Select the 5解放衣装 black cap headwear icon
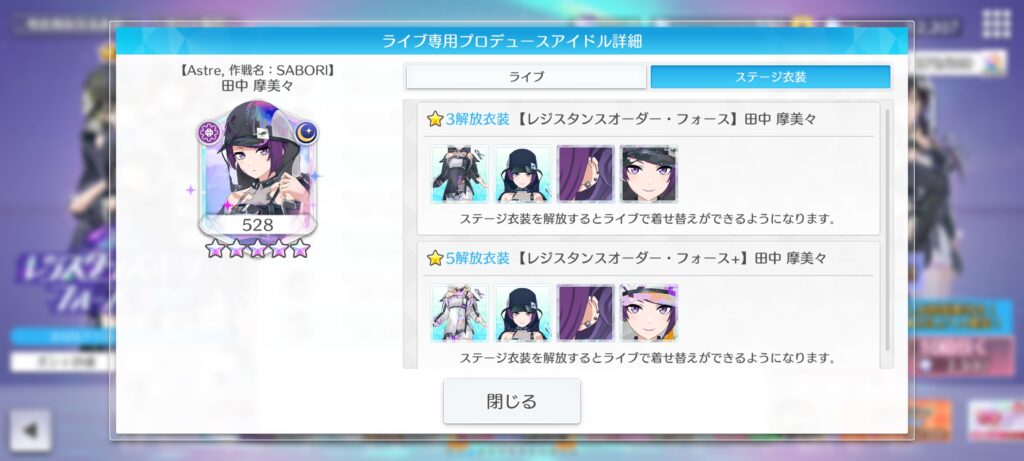Image resolution: width=1024 pixels, height=461 pixels. coord(522,313)
